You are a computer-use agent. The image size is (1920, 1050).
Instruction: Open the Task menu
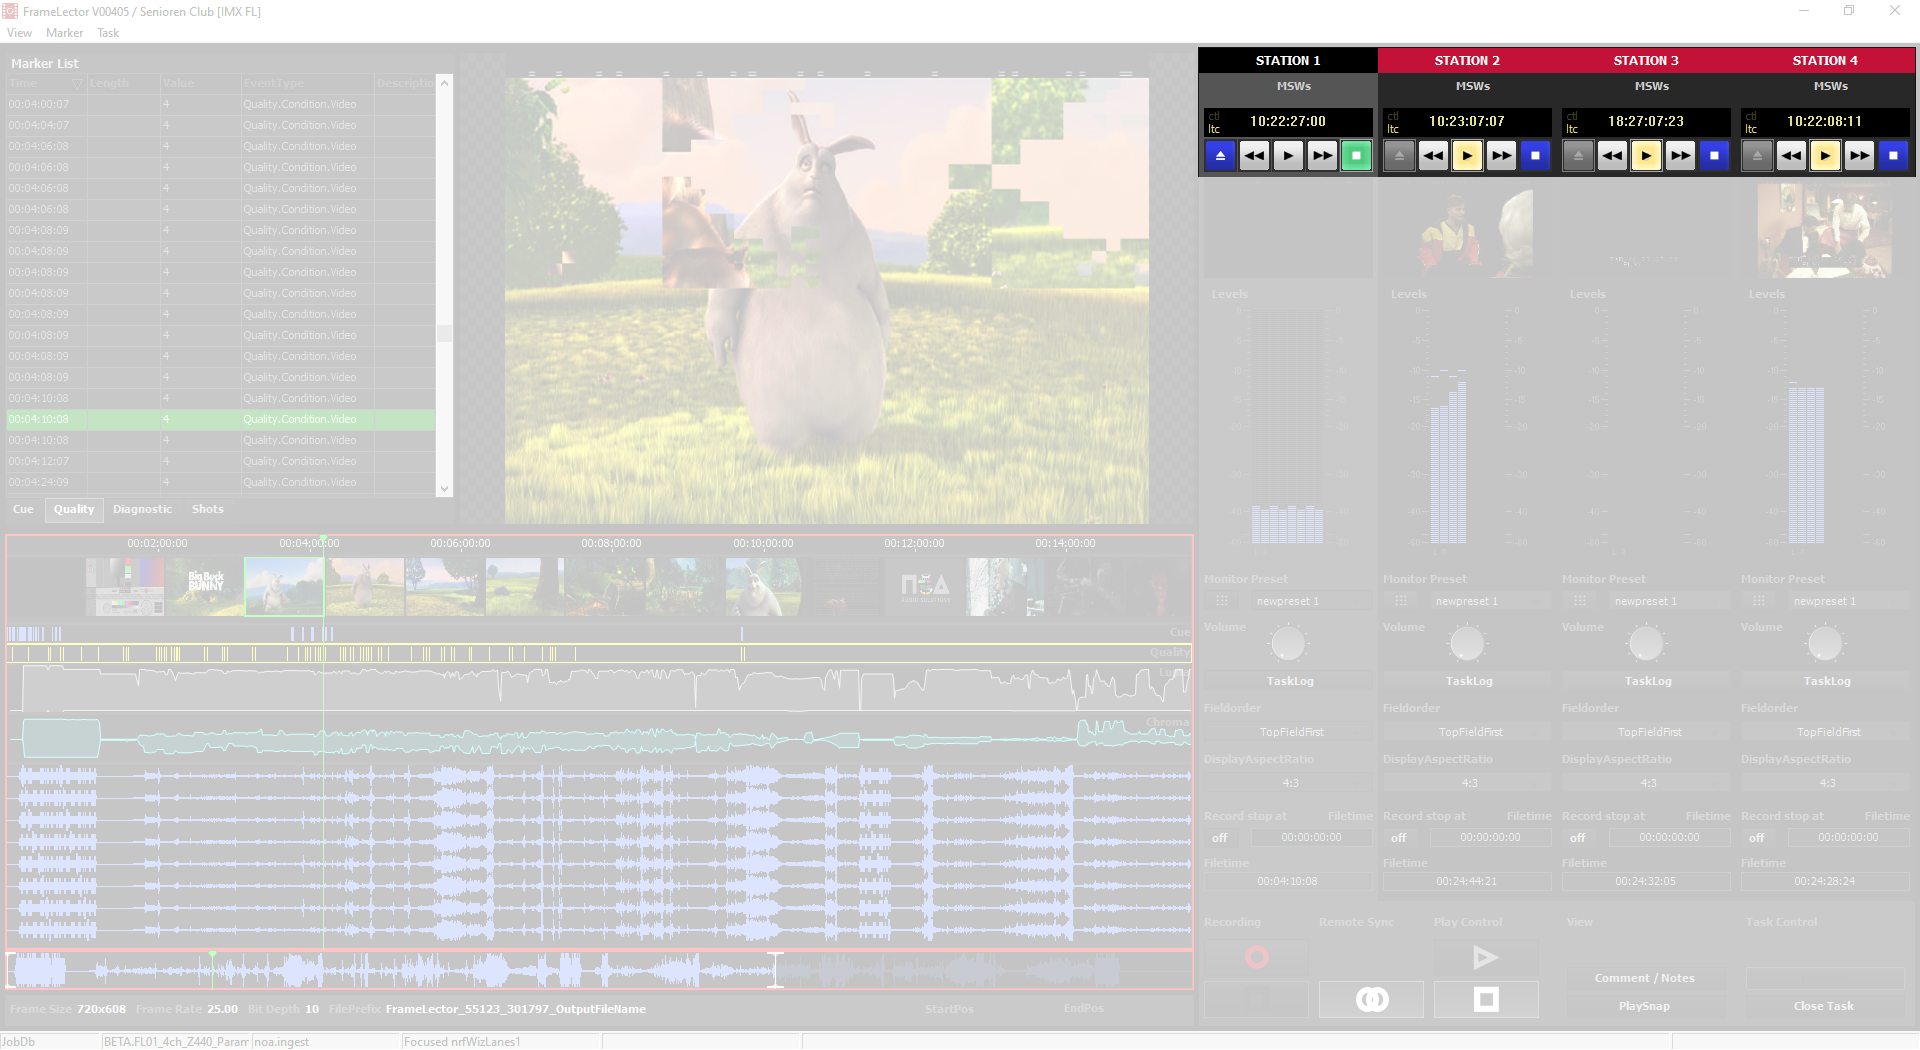(x=108, y=33)
